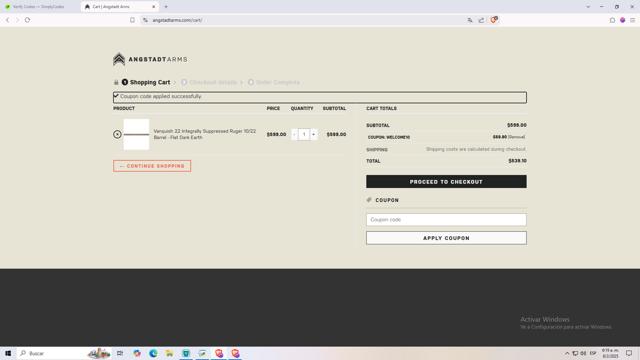The image size is (640, 360).
Task: Remove the applied WELCOME10 coupon
Action: click(517, 137)
